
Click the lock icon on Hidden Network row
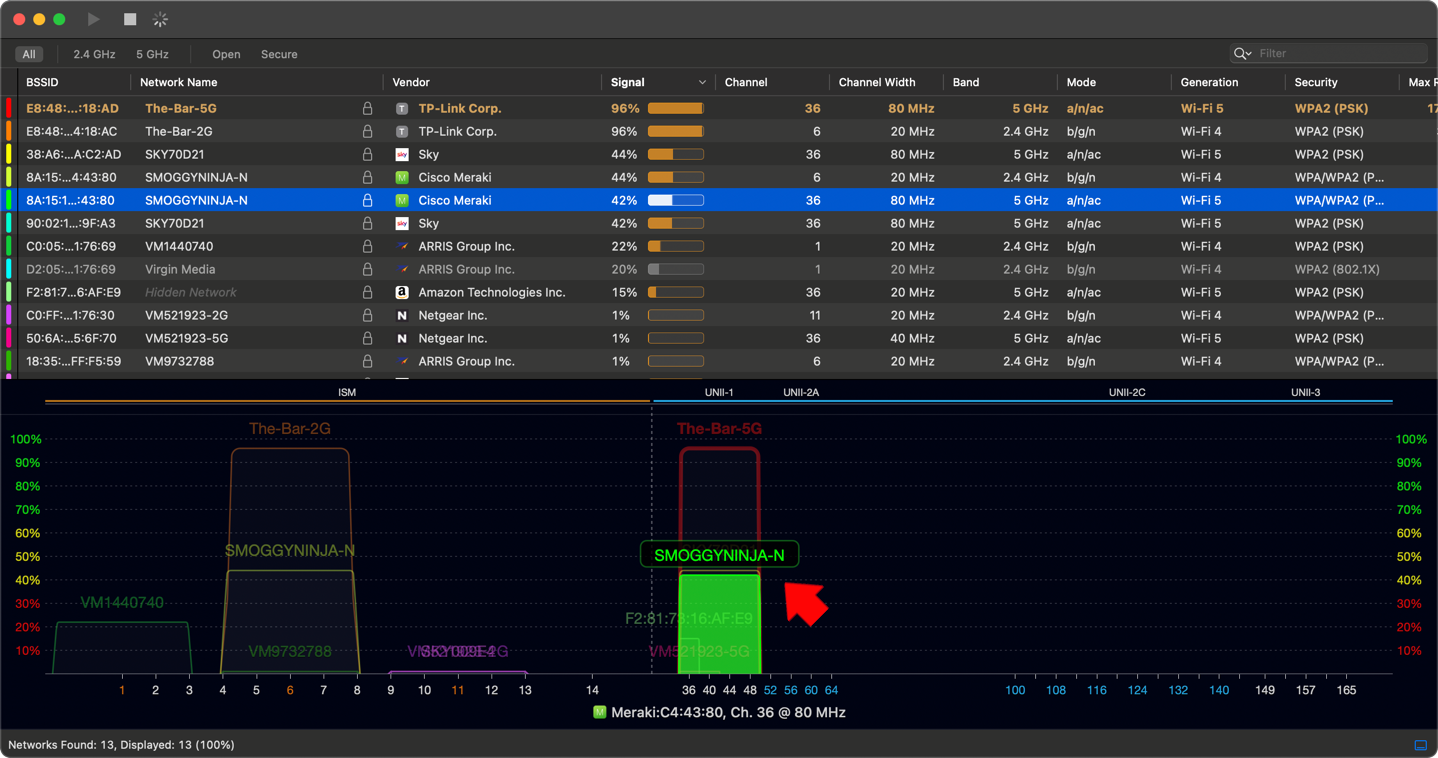pos(367,292)
